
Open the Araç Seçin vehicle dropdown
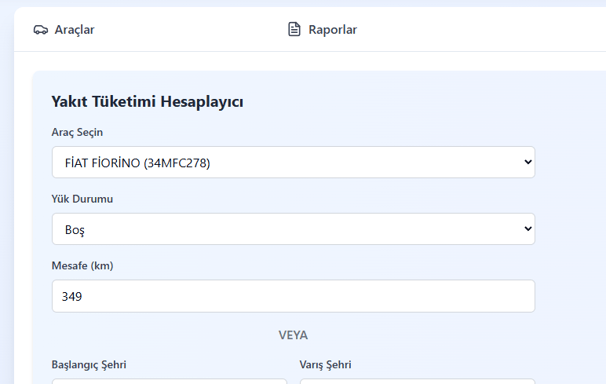pyautogui.click(x=293, y=162)
